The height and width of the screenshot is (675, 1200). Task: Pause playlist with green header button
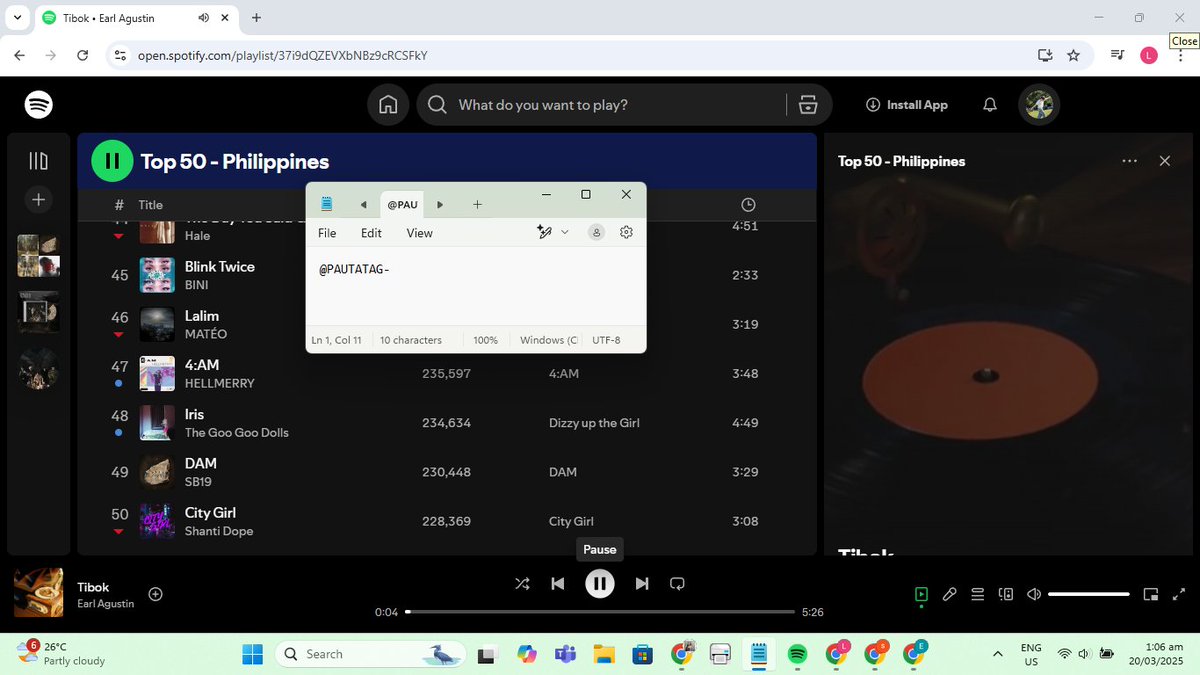[x=112, y=161]
